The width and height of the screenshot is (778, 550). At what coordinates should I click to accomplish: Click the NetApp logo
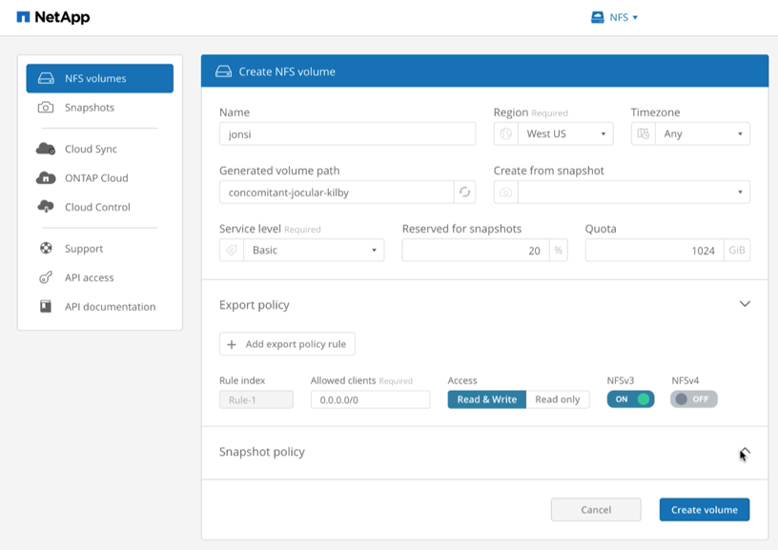click(x=53, y=17)
